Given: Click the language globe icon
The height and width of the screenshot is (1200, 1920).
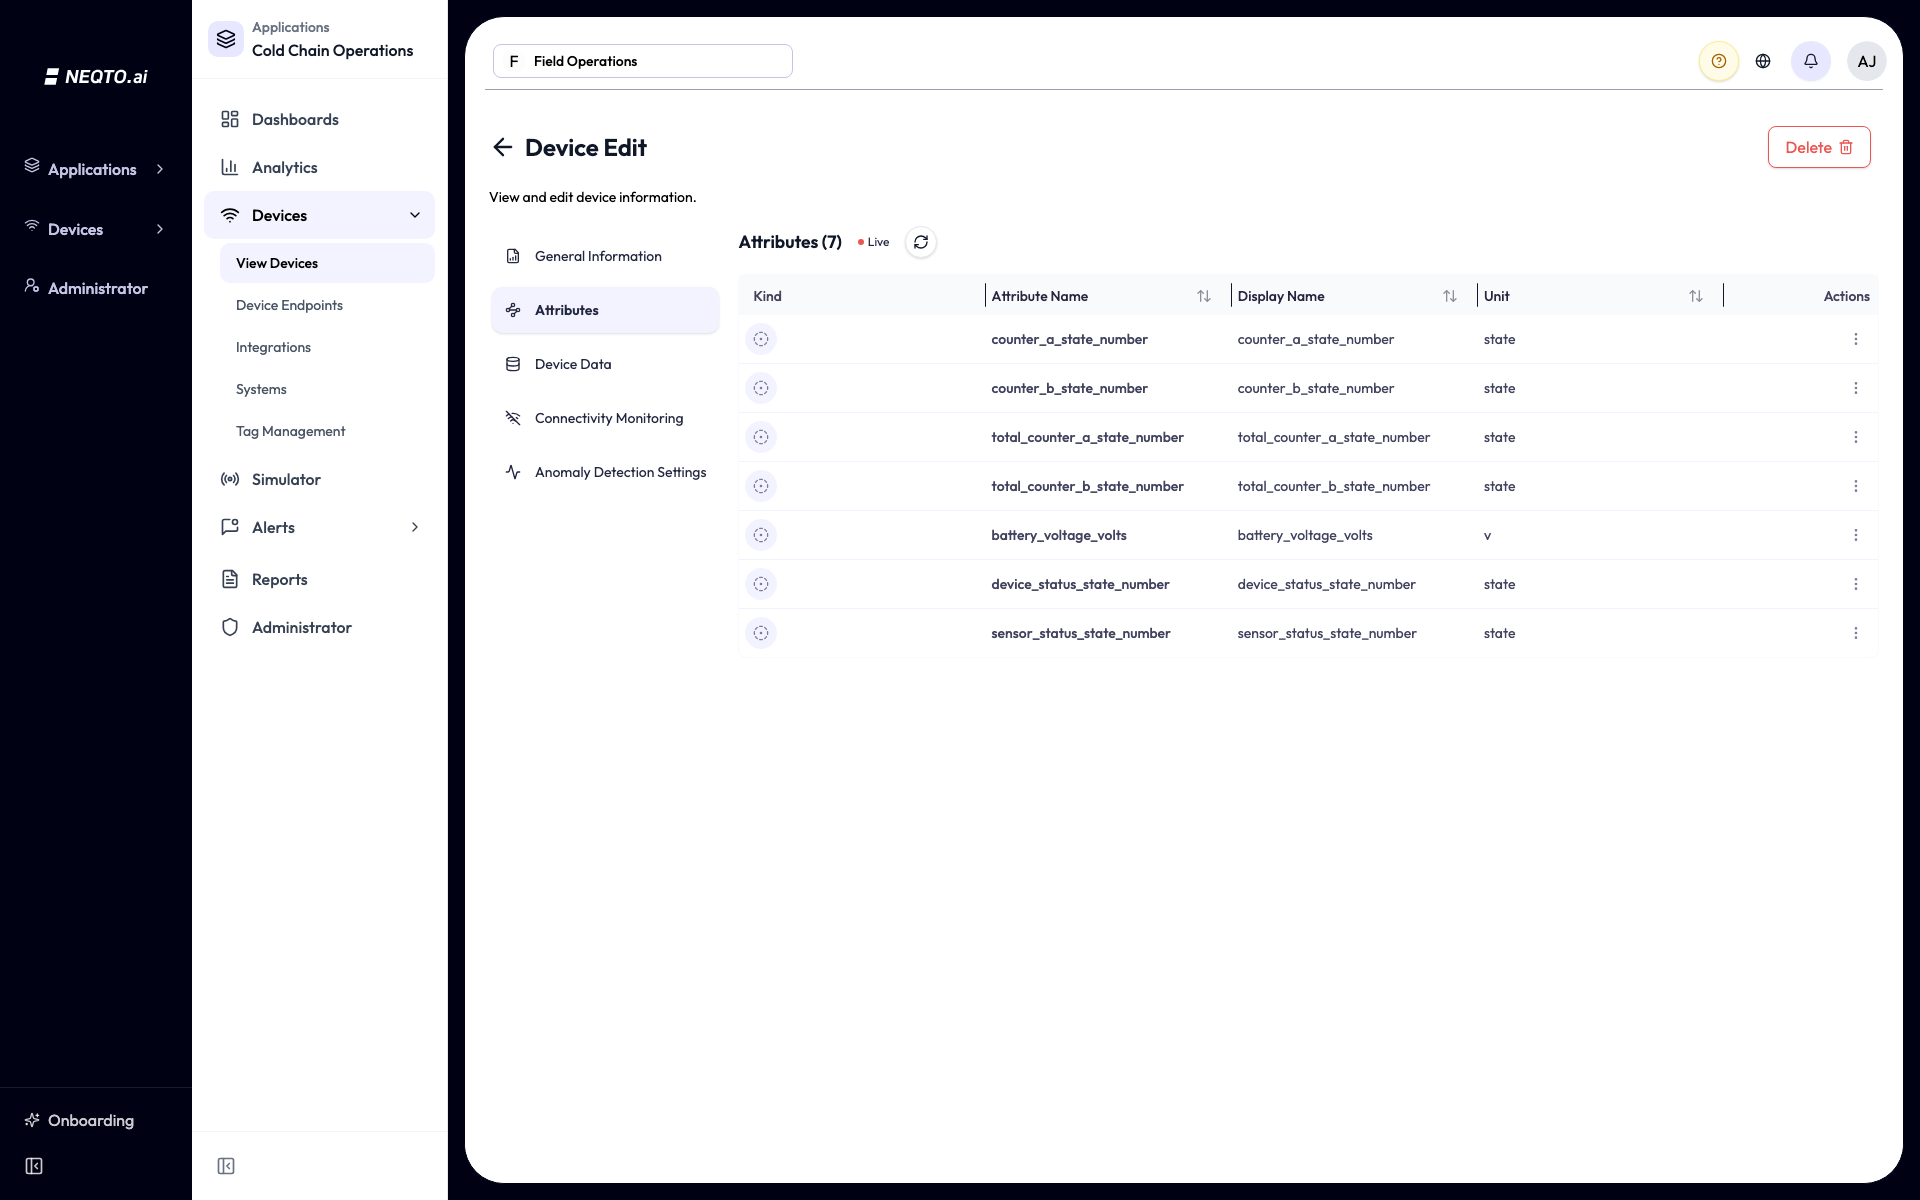Looking at the screenshot, I should pos(1763,61).
